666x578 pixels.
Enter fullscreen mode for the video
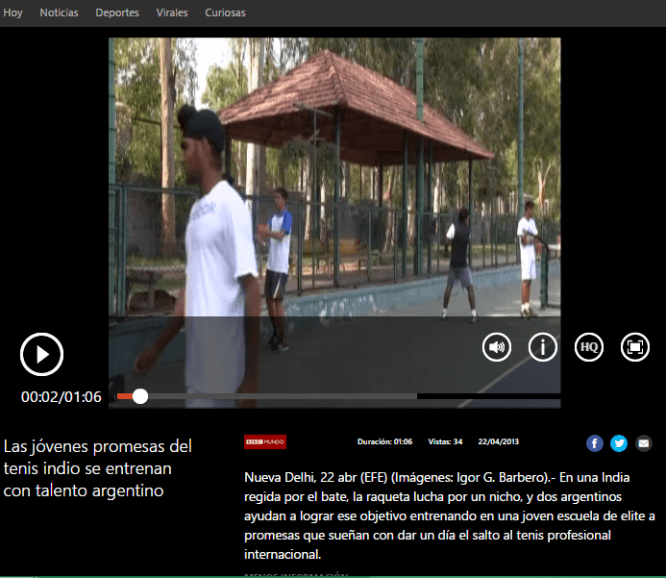tap(635, 347)
